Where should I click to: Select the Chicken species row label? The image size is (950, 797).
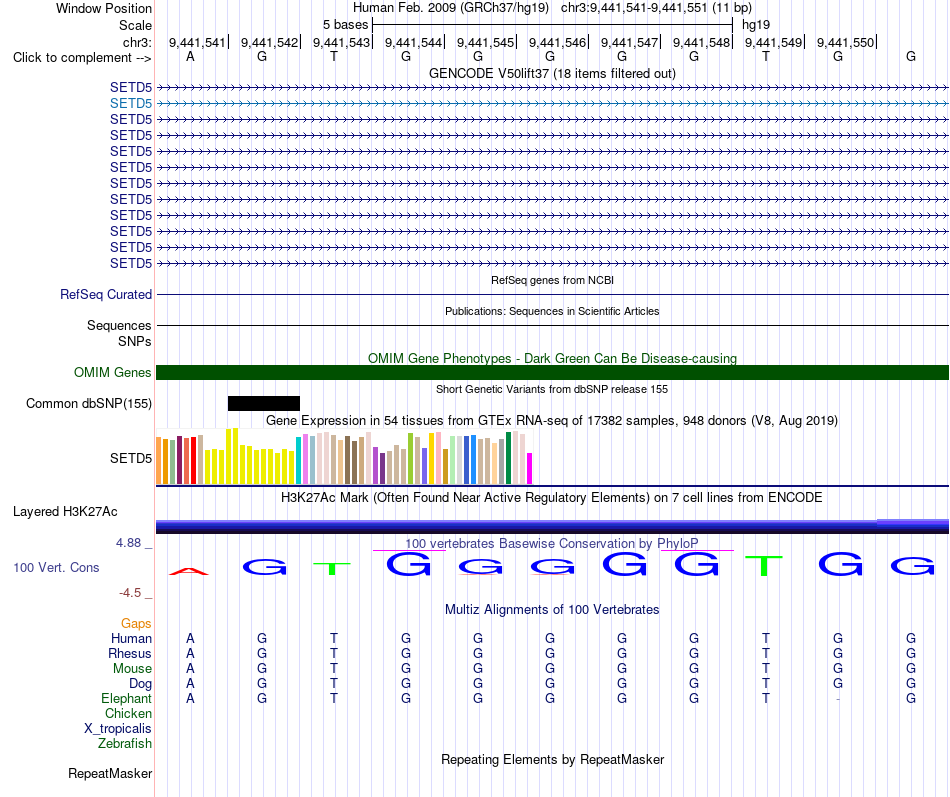click(128, 713)
